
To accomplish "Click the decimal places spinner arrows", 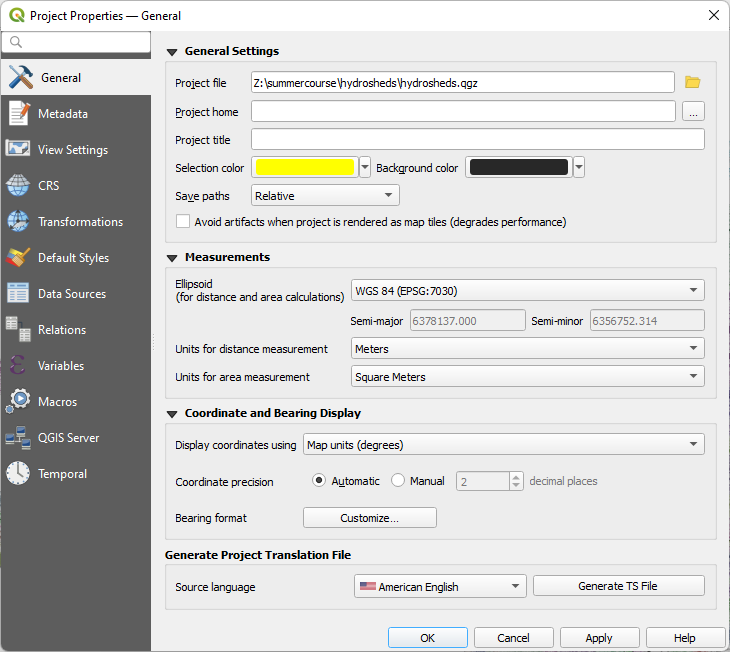I will tap(516, 481).
